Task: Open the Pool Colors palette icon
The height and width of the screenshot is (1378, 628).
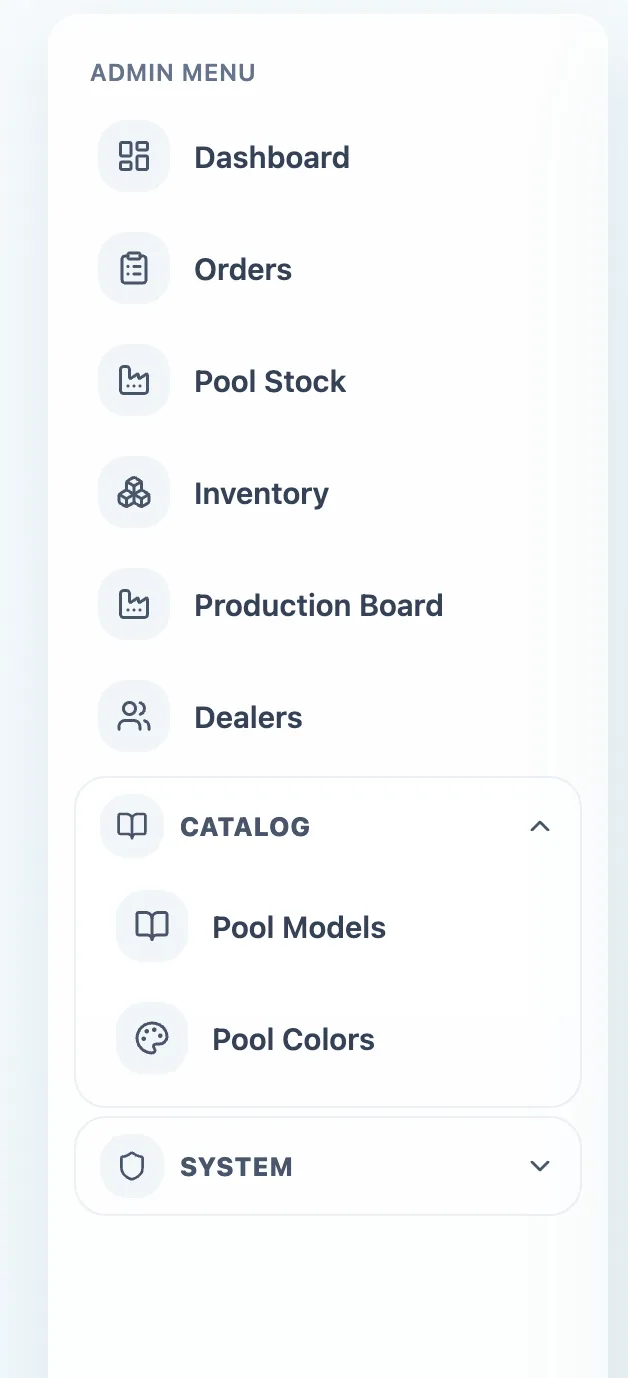Action: point(151,1038)
